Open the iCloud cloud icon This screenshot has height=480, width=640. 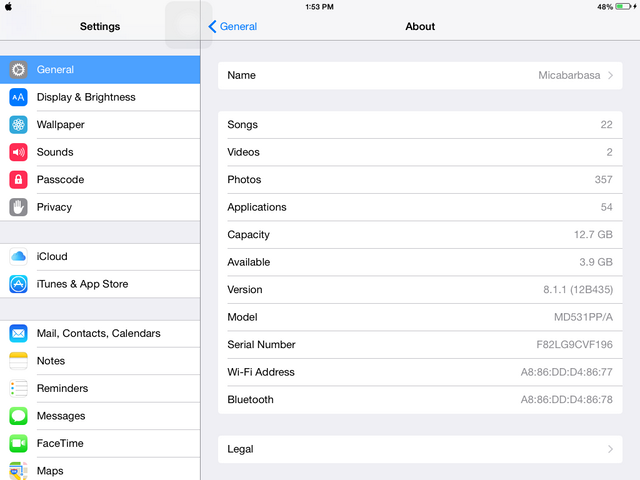pos(18,257)
